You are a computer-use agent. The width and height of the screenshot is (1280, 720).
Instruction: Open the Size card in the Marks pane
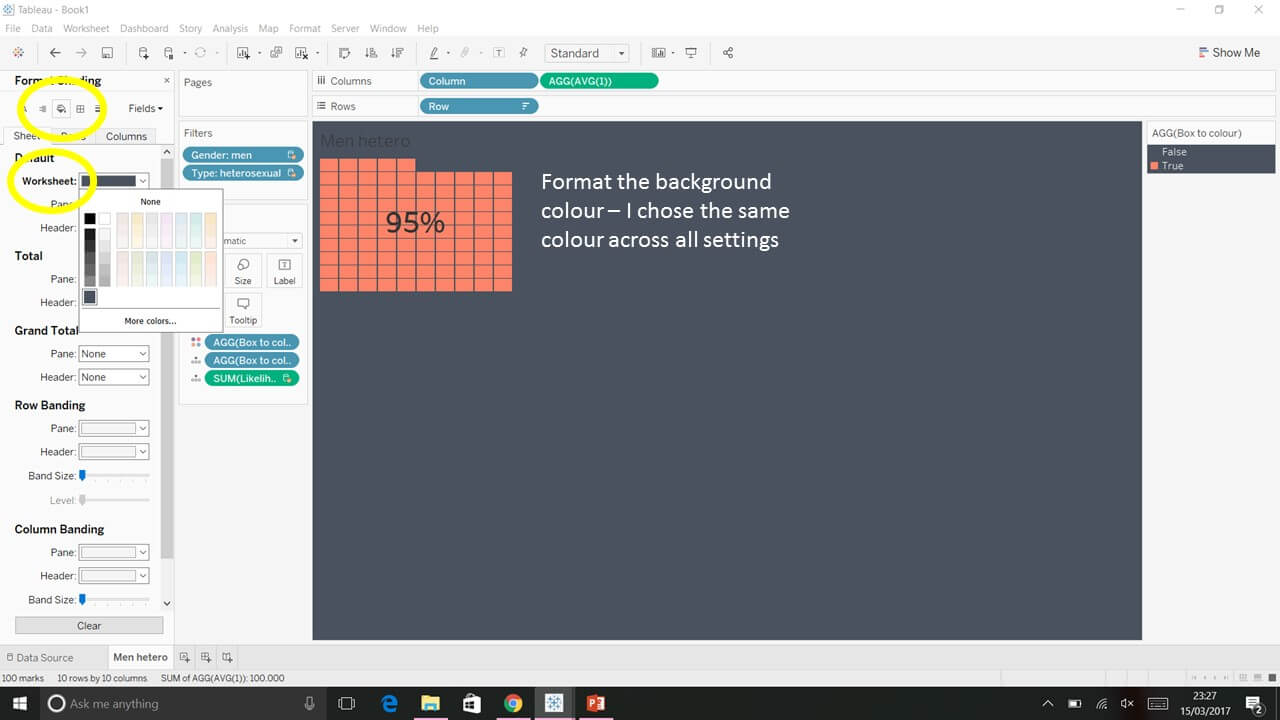pos(242,270)
